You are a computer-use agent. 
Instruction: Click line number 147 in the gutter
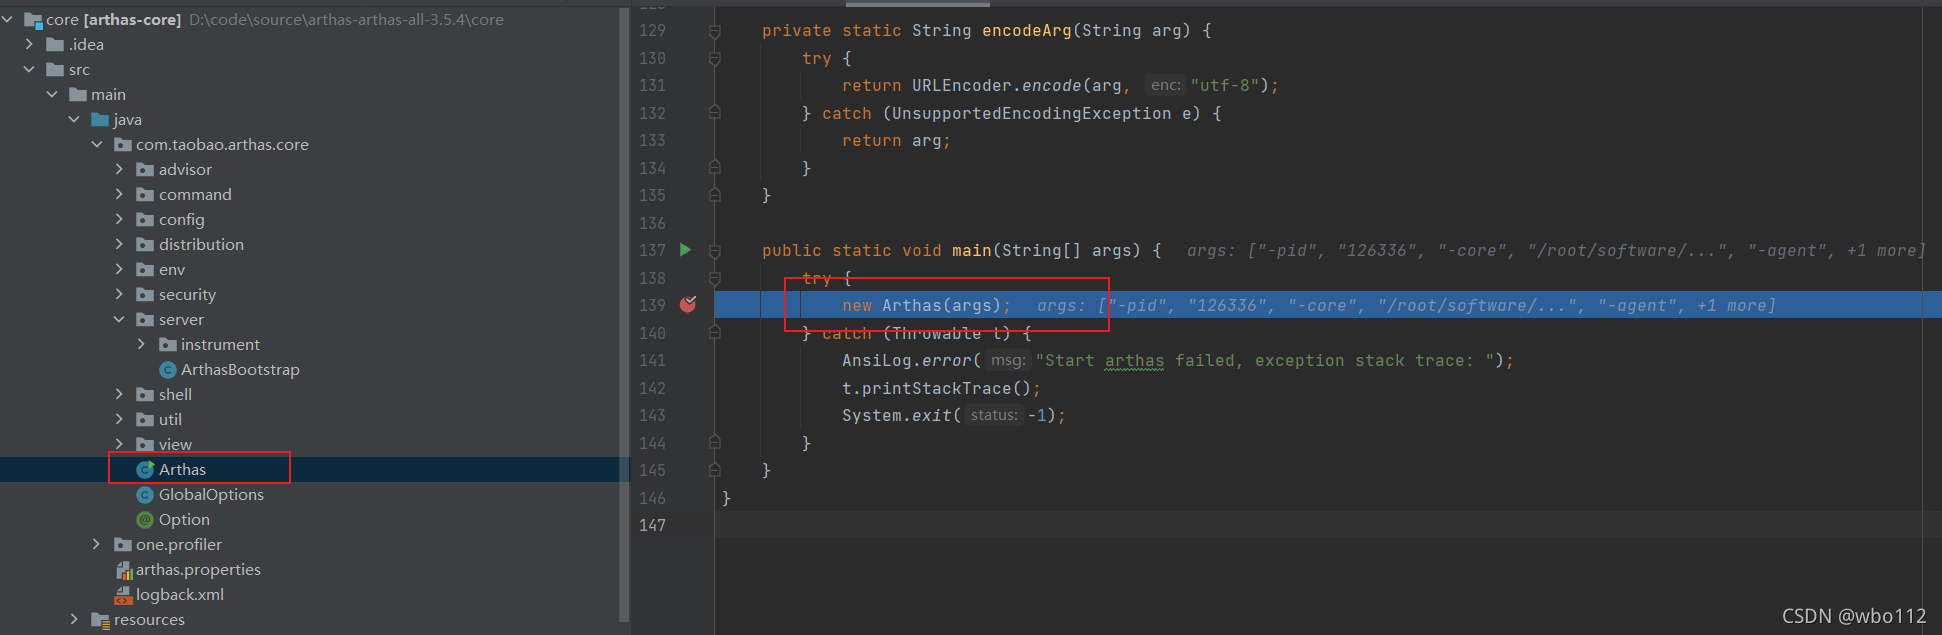[x=652, y=525]
